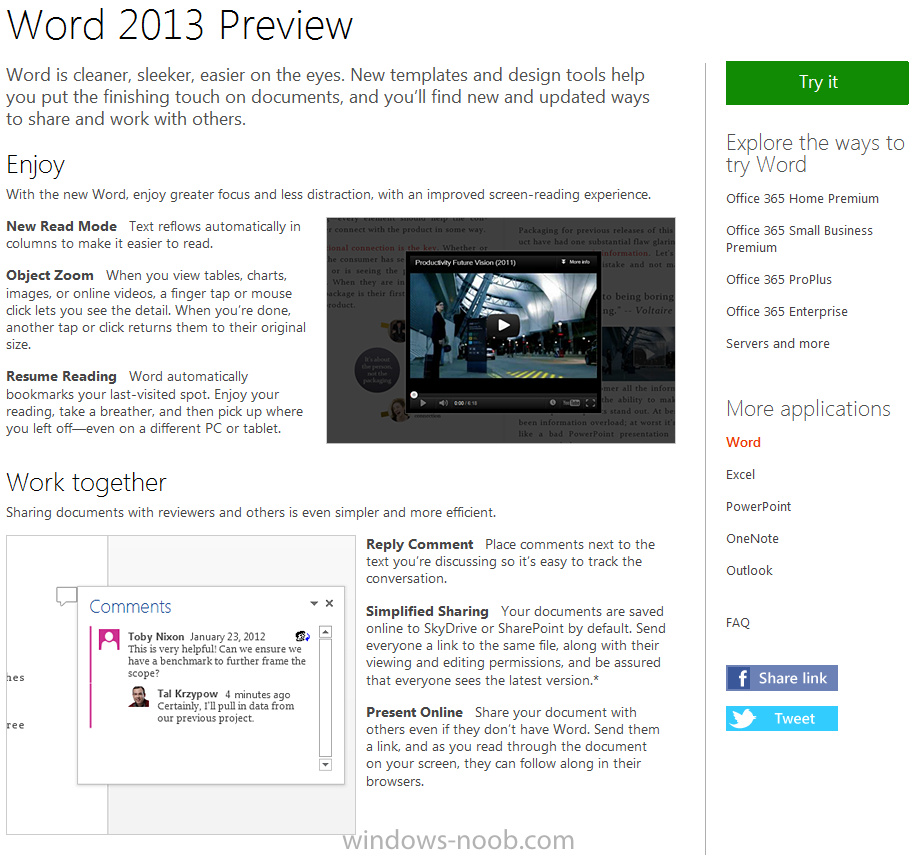
Task: Click the watch later clock icon
Action: (552, 402)
